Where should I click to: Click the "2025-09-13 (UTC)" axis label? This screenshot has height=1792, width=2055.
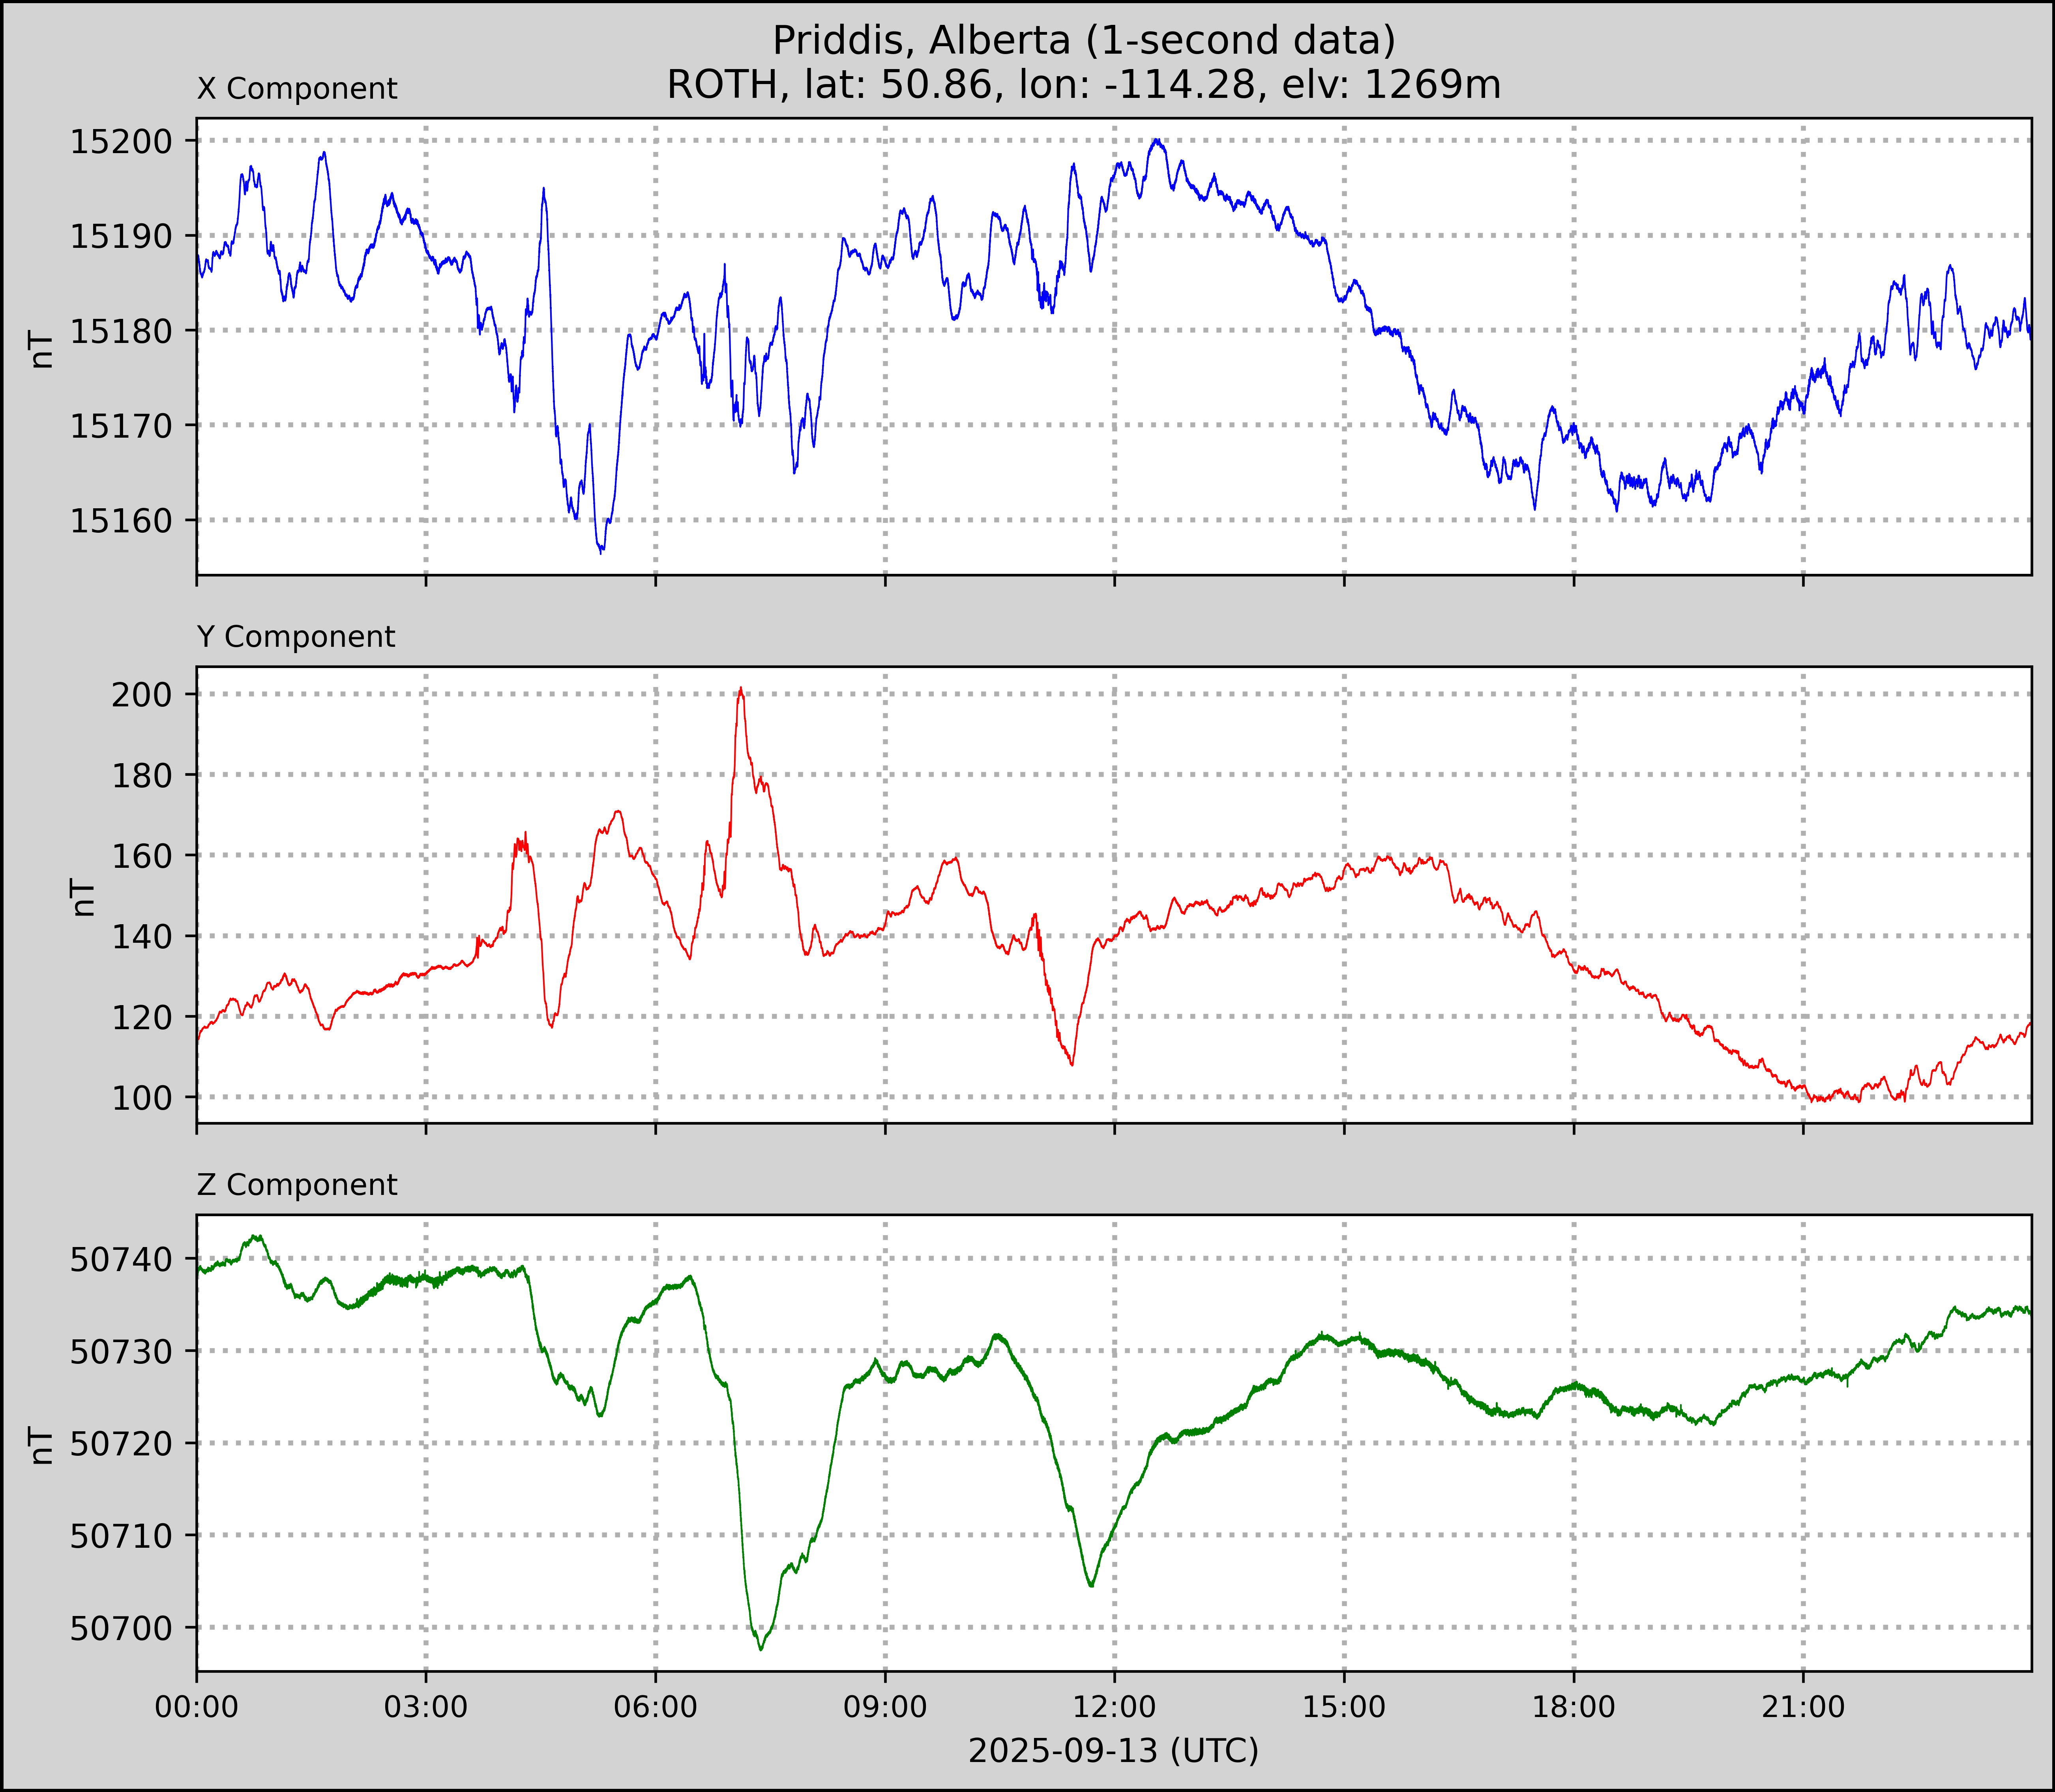pos(1113,1751)
